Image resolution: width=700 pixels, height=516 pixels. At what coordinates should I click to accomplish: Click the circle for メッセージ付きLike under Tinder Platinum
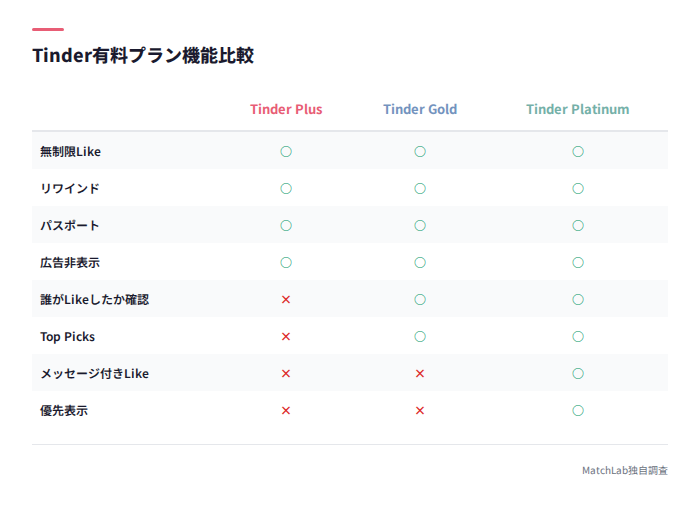click(578, 374)
